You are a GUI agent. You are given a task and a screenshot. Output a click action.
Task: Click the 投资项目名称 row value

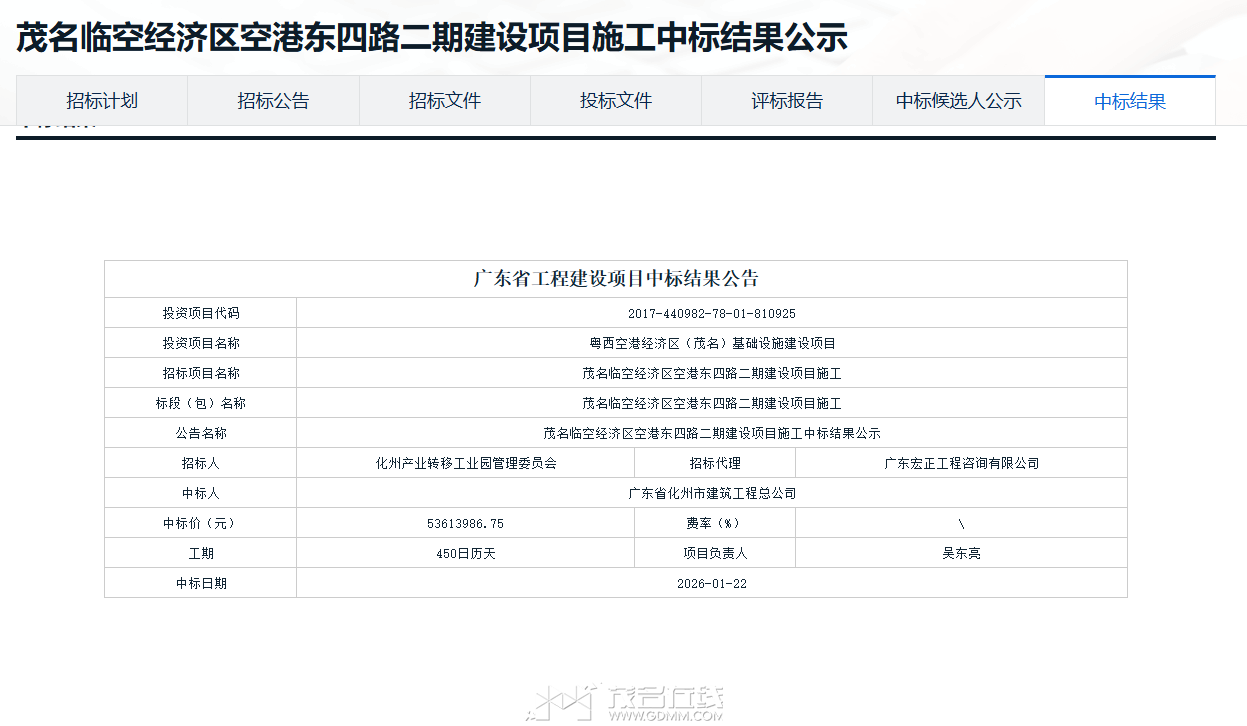[x=710, y=342]
